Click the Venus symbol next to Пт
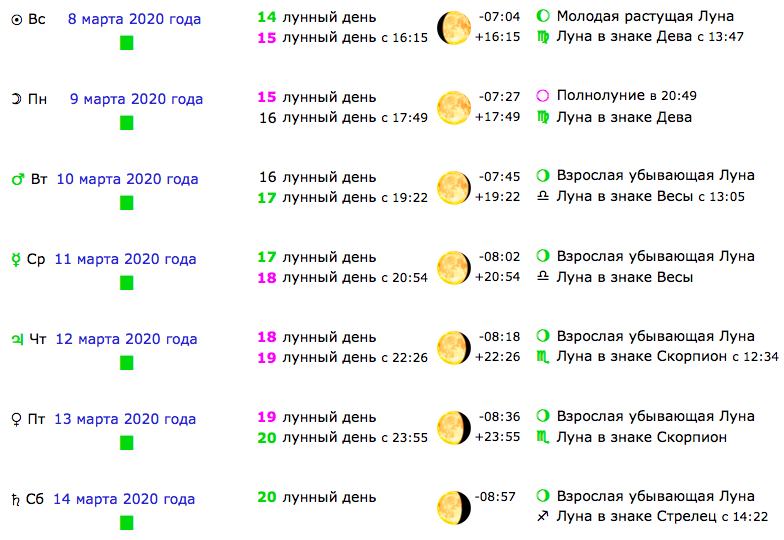This screenshot has height=540, width=784. (x=16, y=420)
